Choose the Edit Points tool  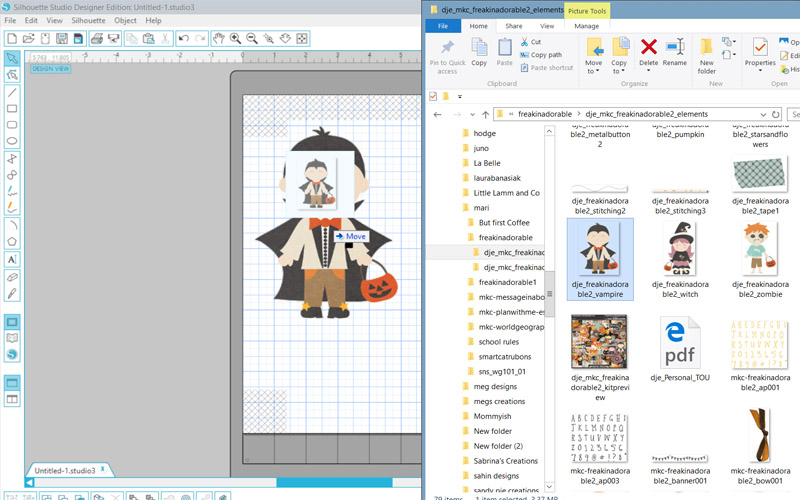click(12, 75)
